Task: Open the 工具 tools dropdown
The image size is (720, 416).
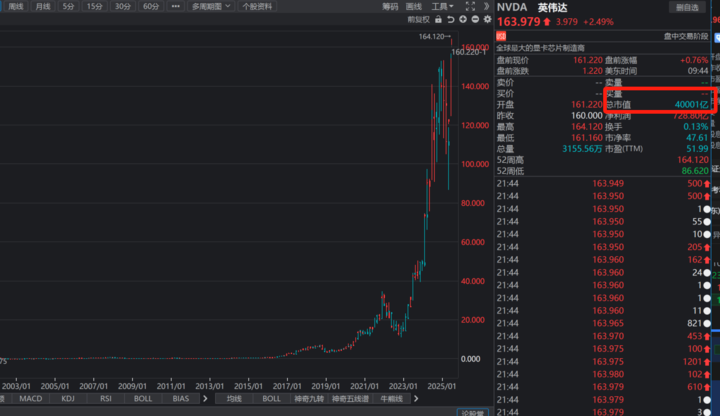Action: (442, 6)
